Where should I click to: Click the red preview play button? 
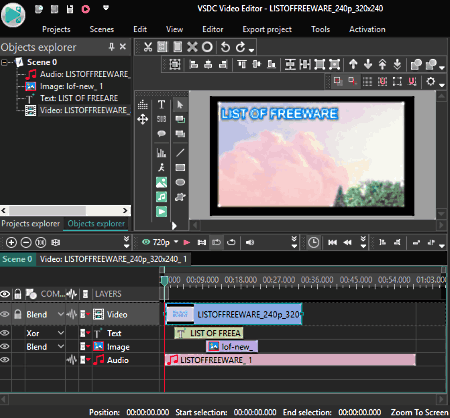pyautogui.click(x=187, y=242)
